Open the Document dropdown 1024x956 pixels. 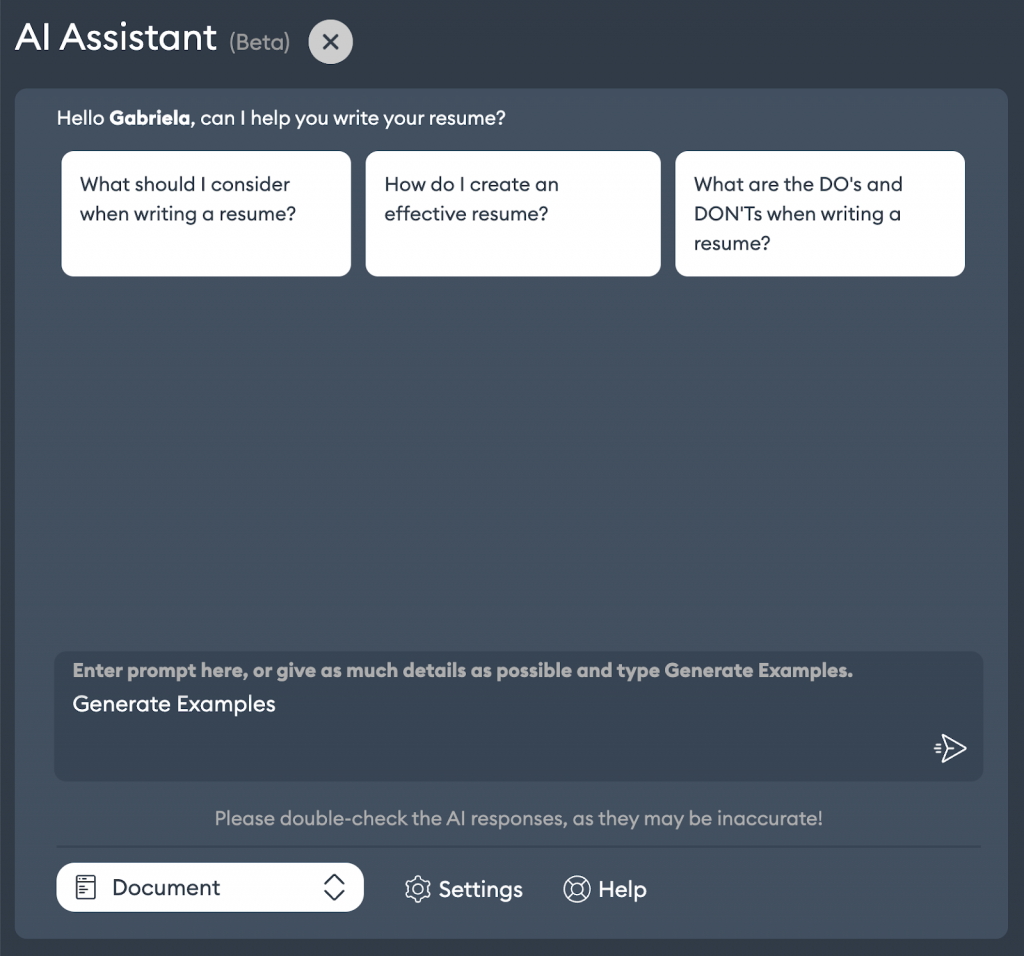(x=210, y=887)
